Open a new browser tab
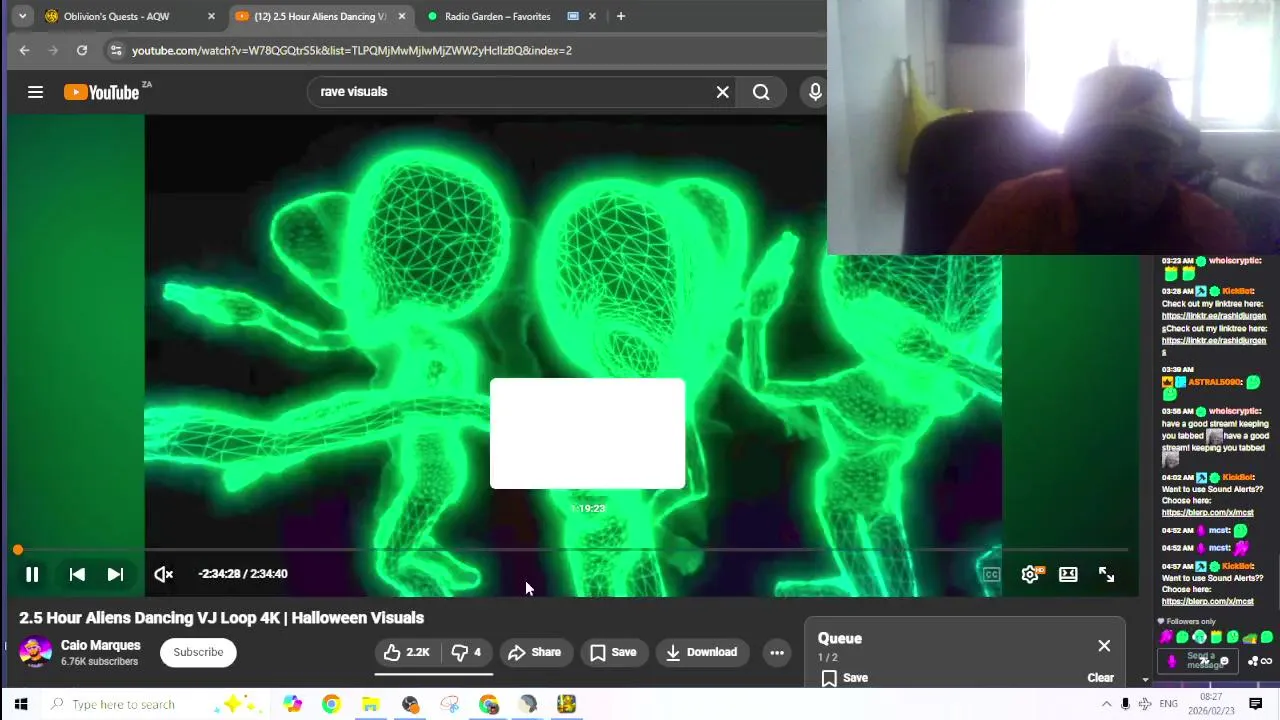The width and height of the screenshot is (1280, 720). 621,16
